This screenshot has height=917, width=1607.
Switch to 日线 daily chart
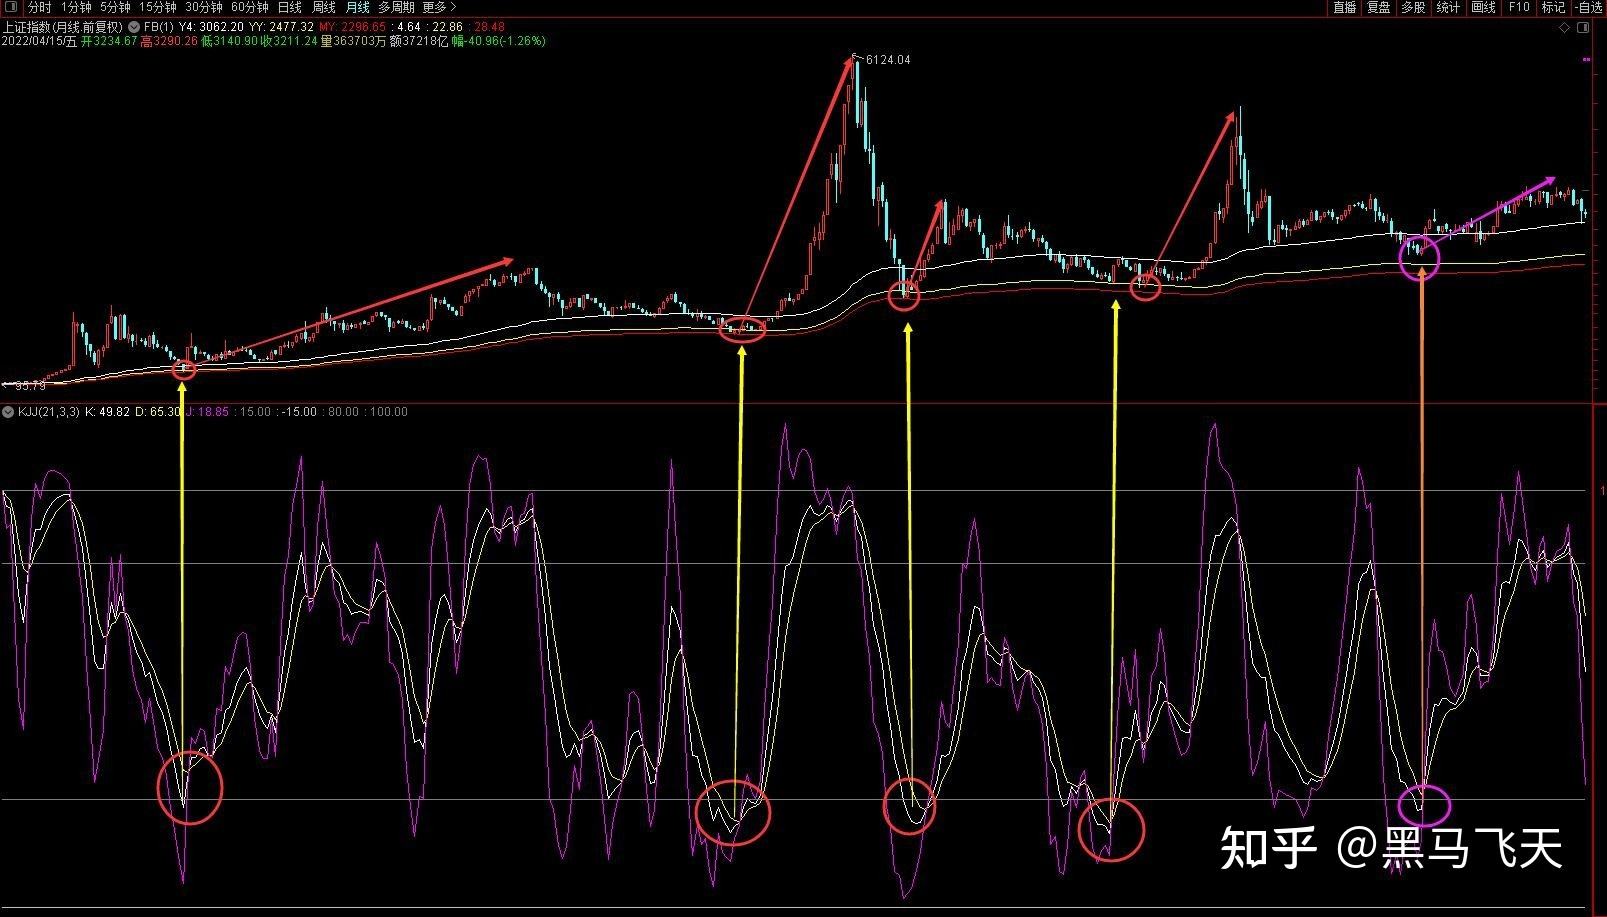click(290, 7)
